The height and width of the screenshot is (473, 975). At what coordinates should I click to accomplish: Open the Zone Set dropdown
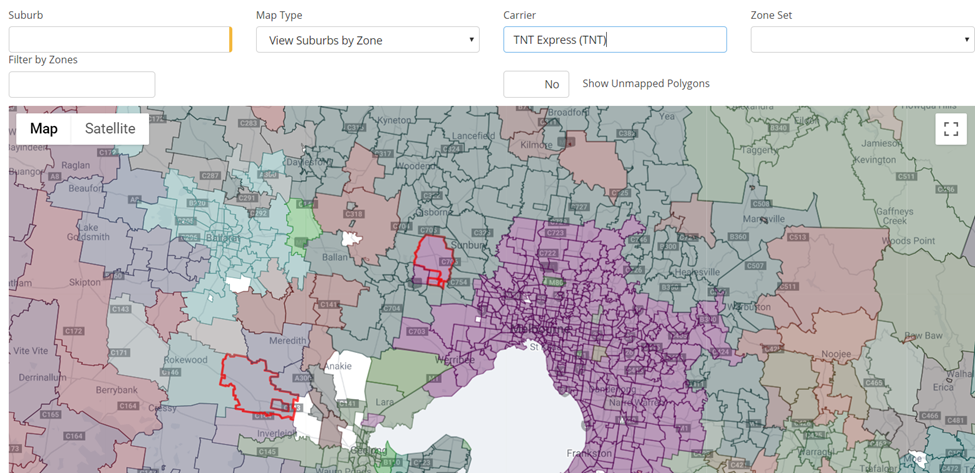coord(862,39)
